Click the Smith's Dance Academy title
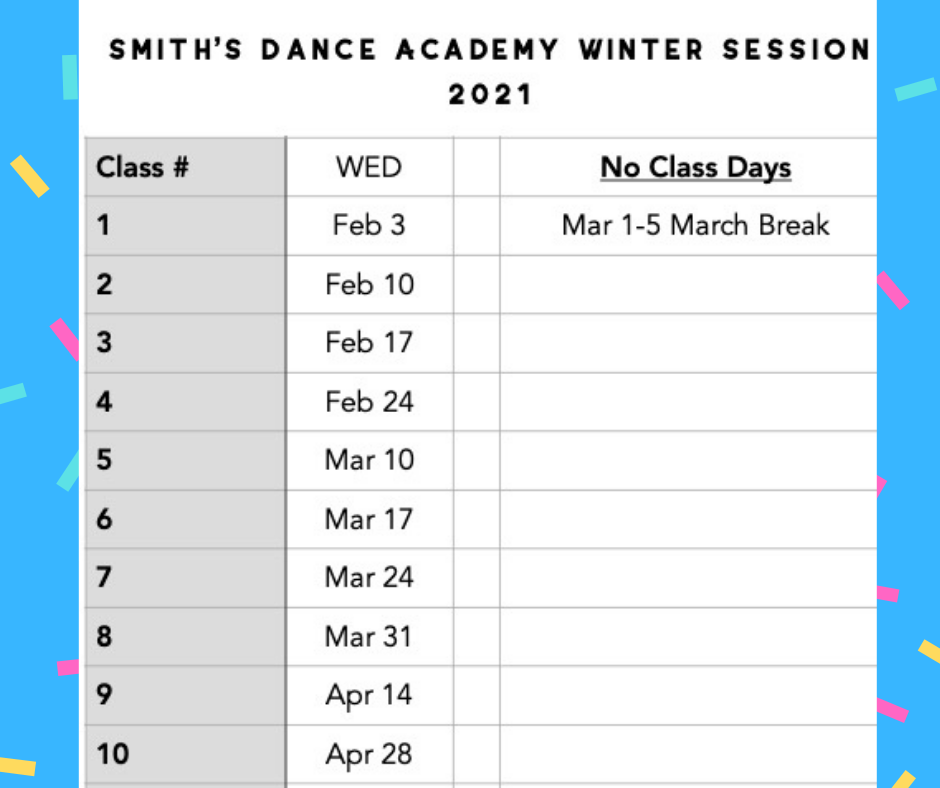 click(x=490, y=49)
